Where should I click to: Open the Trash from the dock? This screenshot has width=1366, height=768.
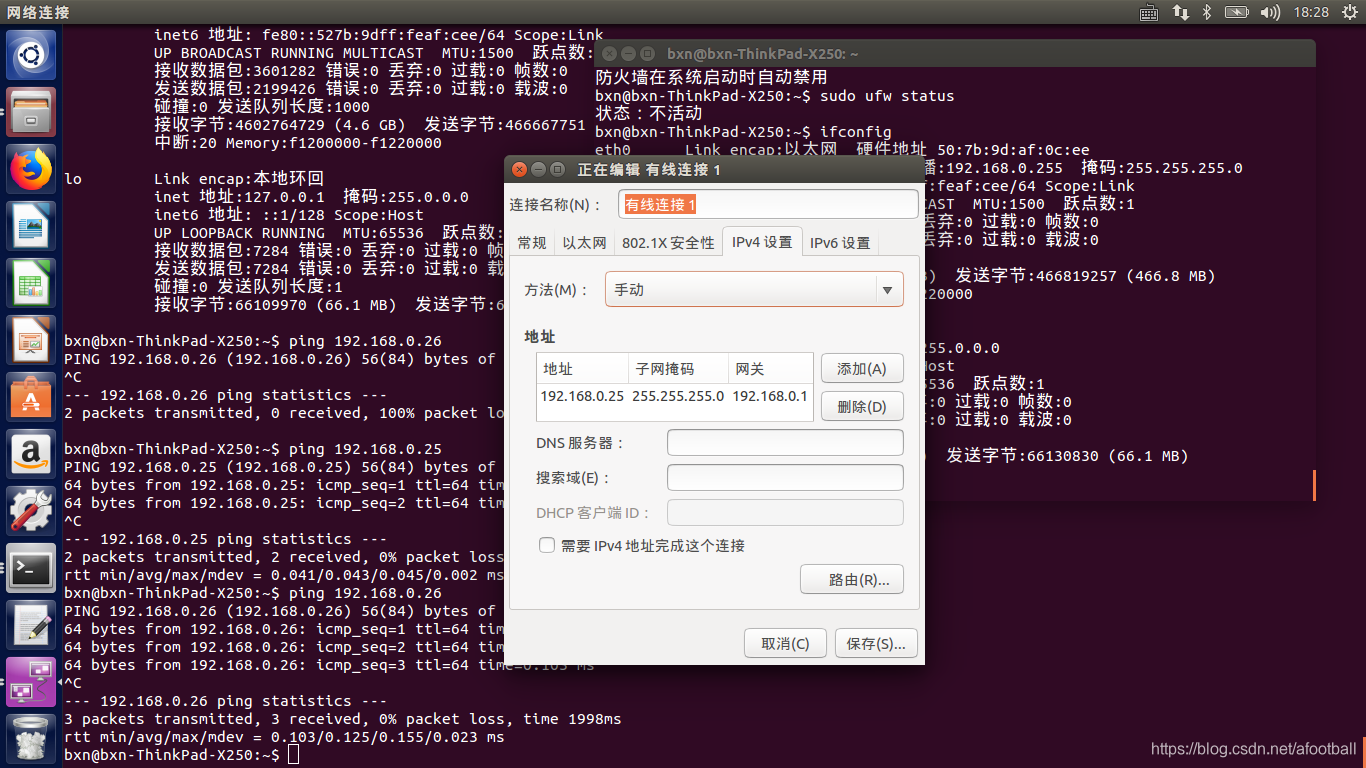31,738
